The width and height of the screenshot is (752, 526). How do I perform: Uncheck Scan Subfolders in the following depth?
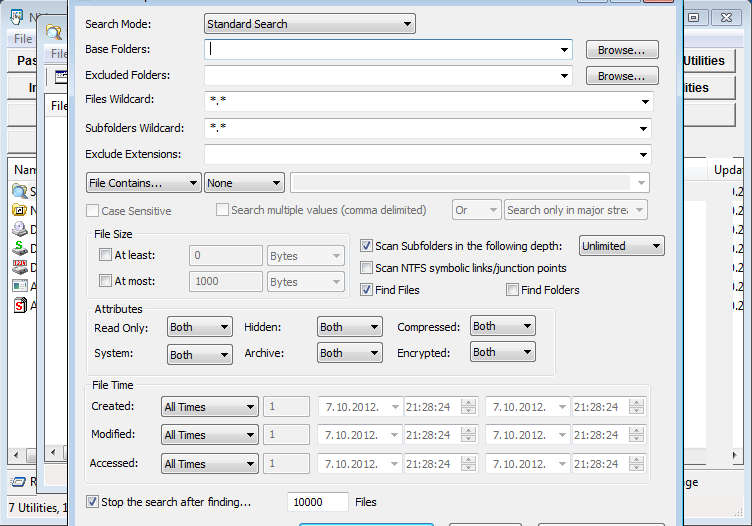tap(366, 246)
